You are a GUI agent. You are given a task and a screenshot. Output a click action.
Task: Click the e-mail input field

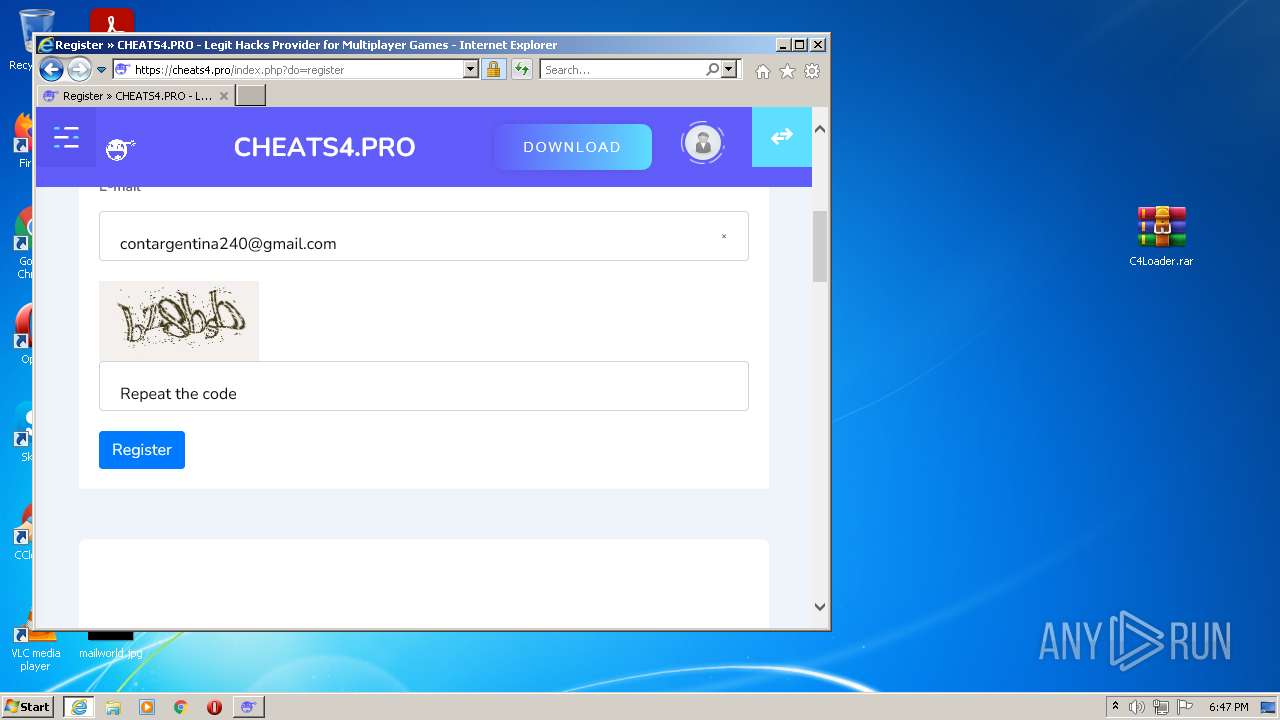(x=424, y=236)
